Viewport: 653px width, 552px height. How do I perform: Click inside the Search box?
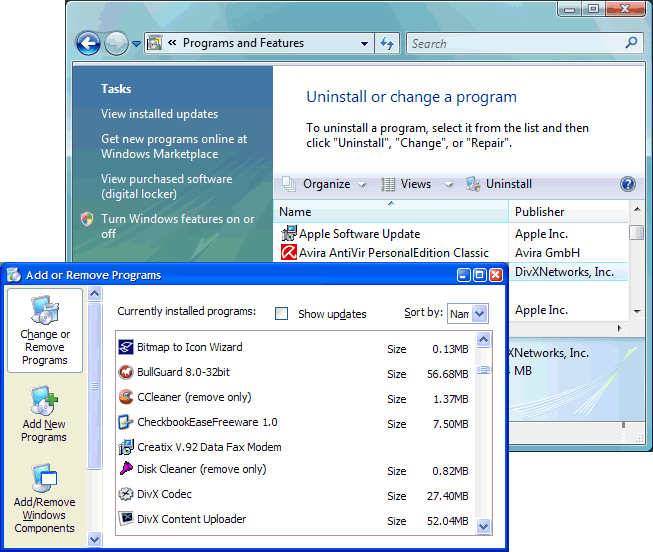pos(516,43)
